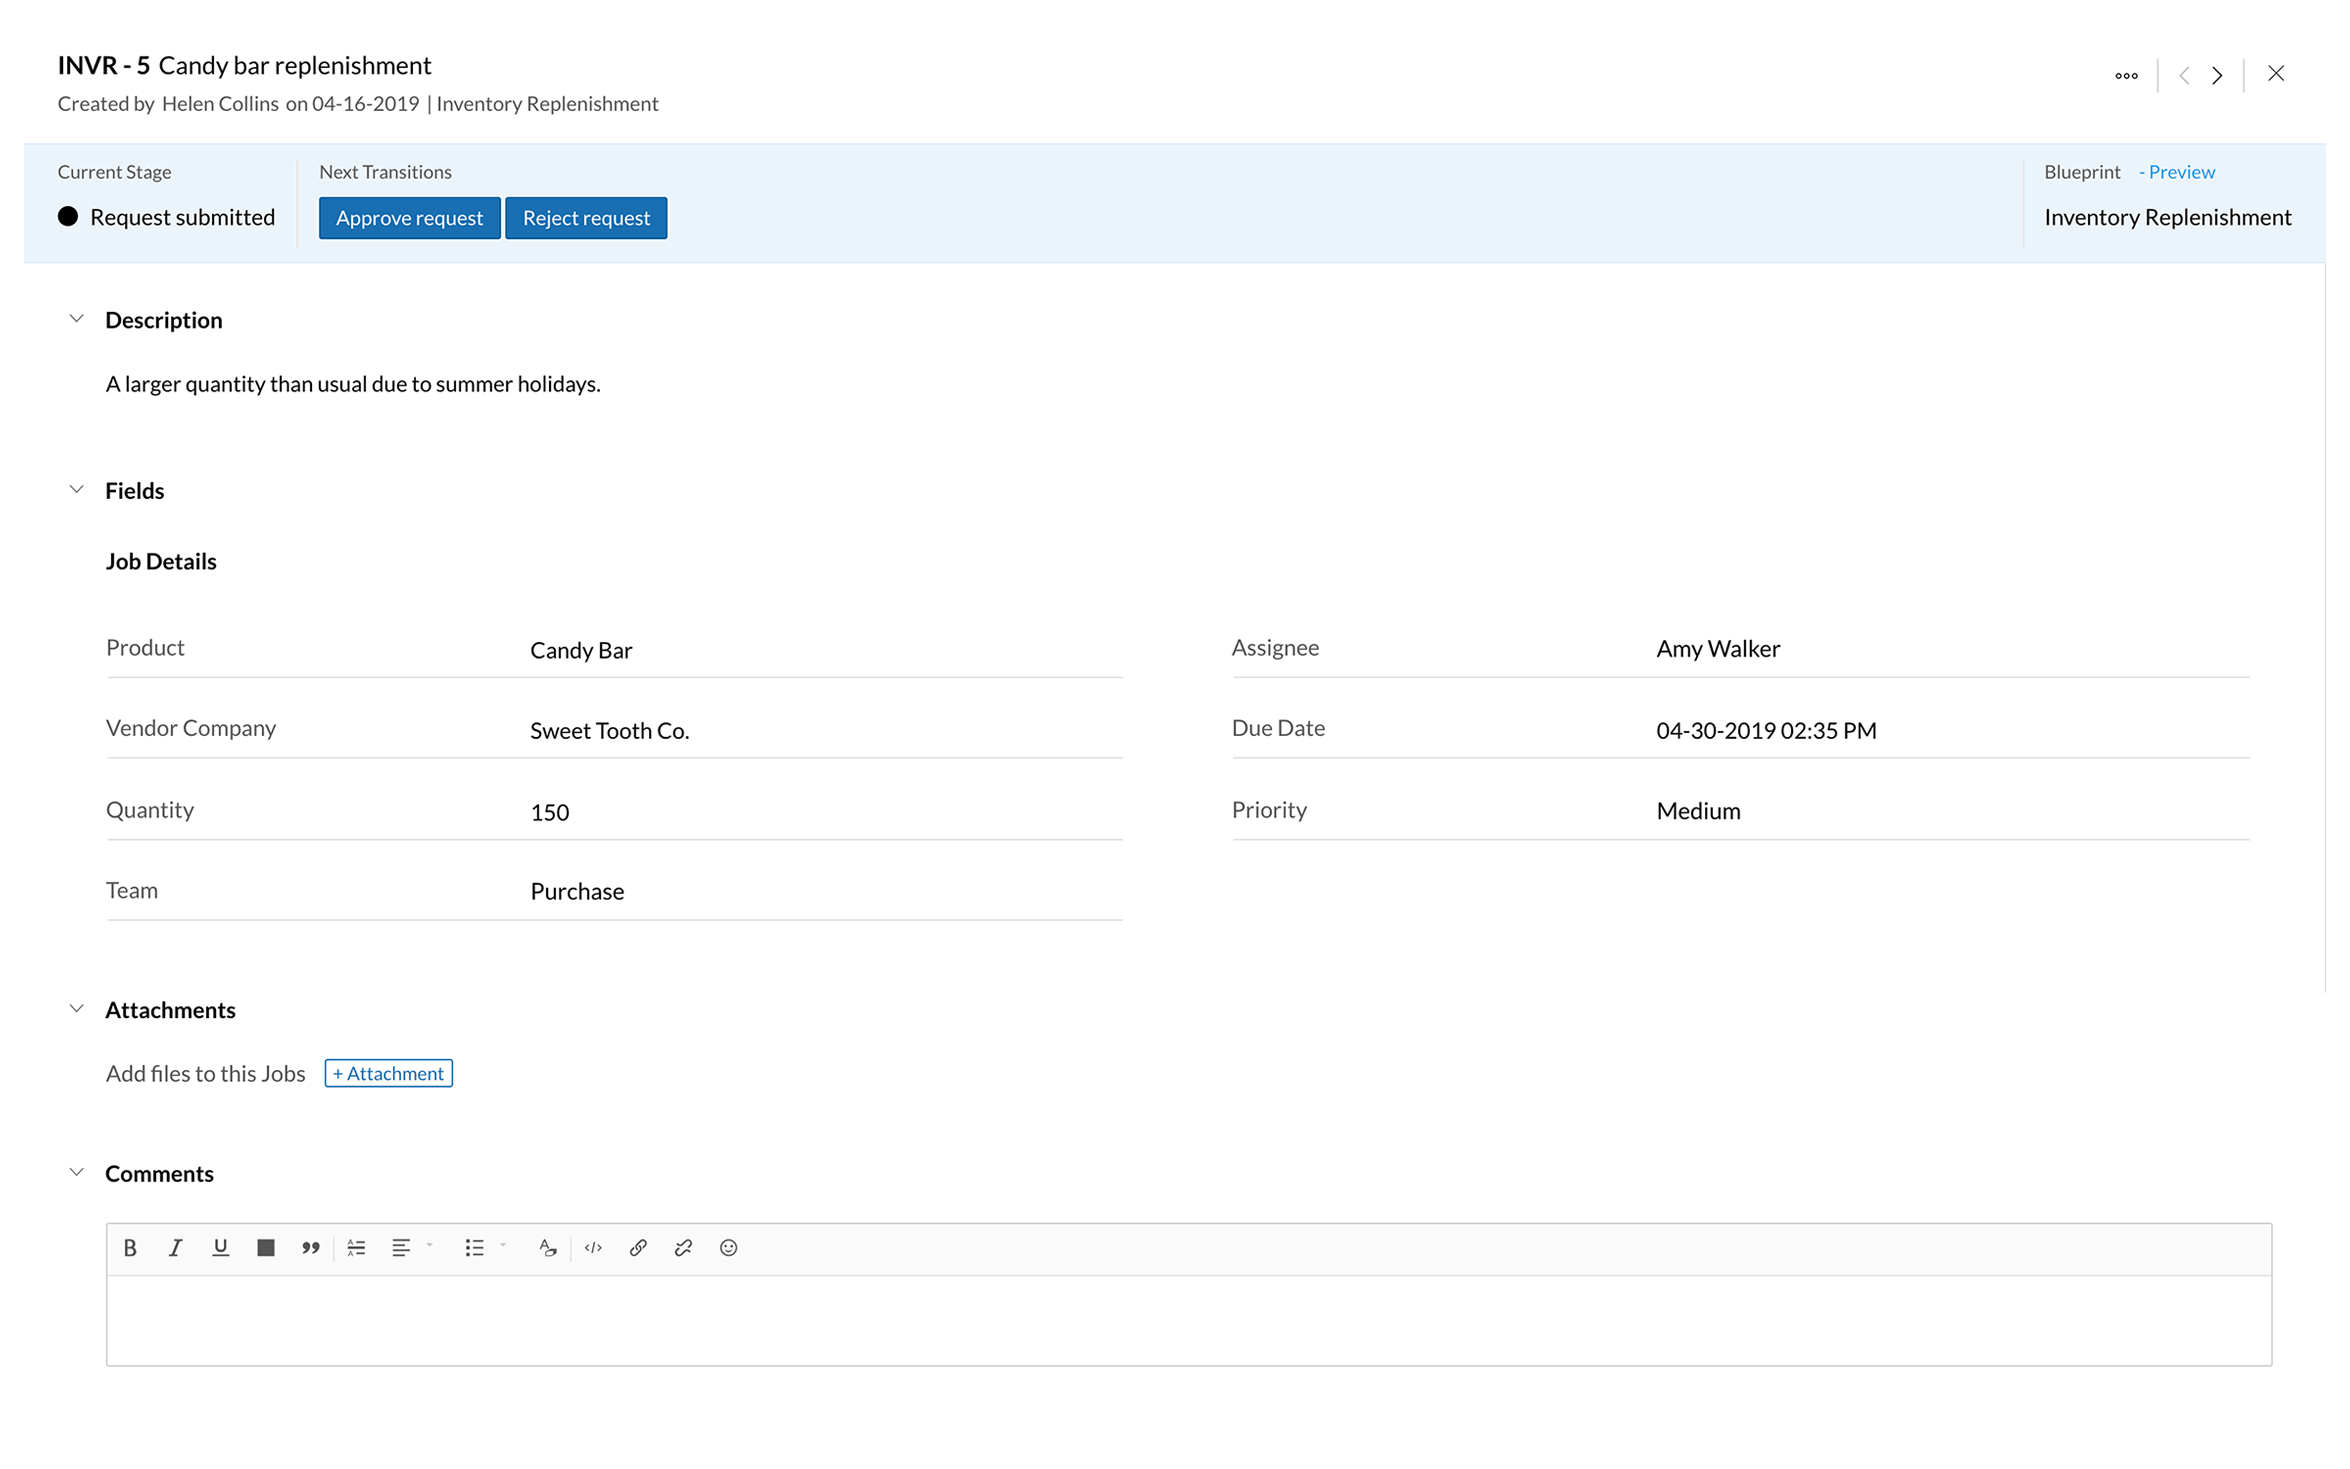Insert a hyperlink via link icon

click(638, 1247)
